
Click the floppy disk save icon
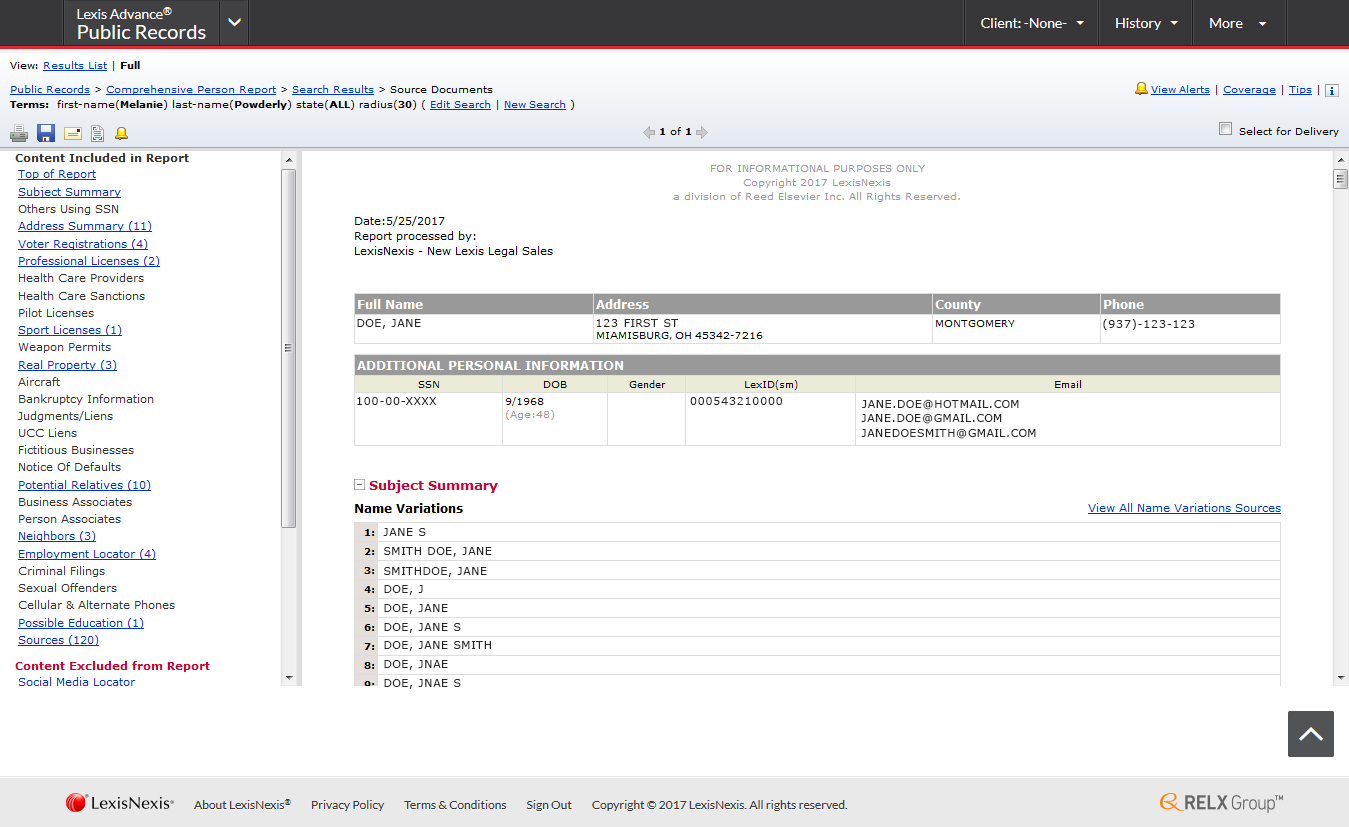46,133
